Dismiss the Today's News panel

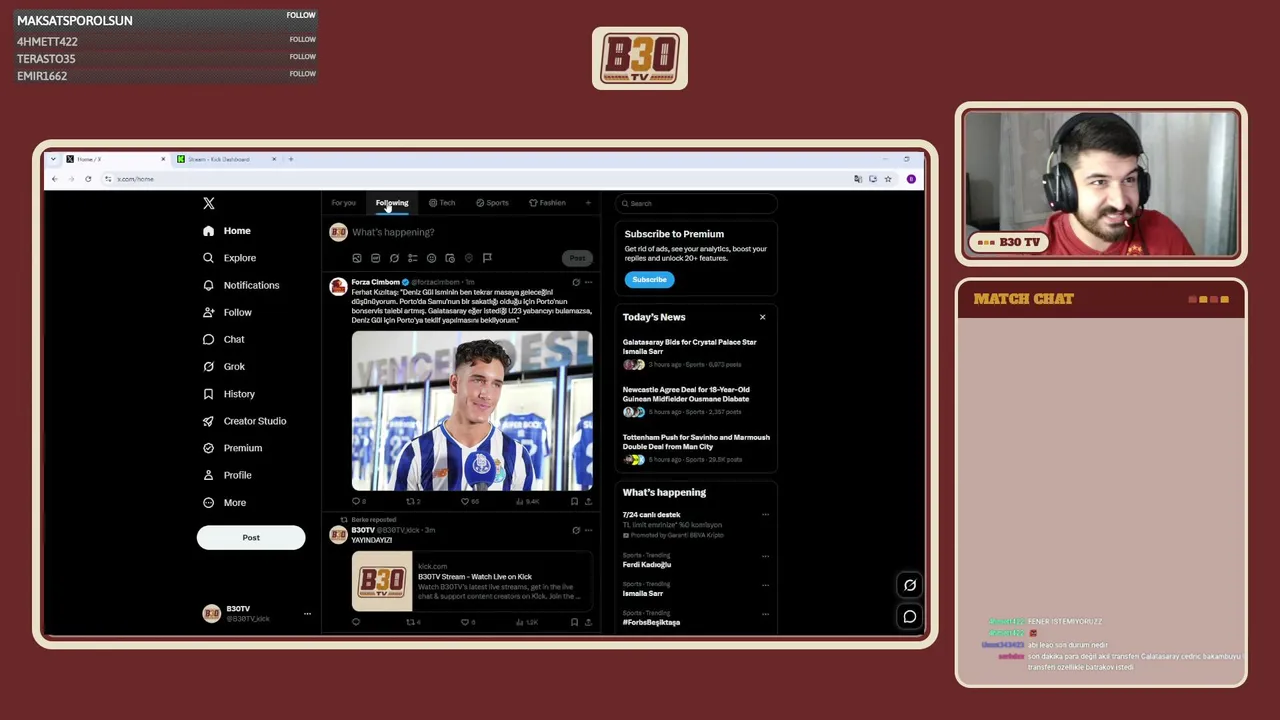click(762, 317)
